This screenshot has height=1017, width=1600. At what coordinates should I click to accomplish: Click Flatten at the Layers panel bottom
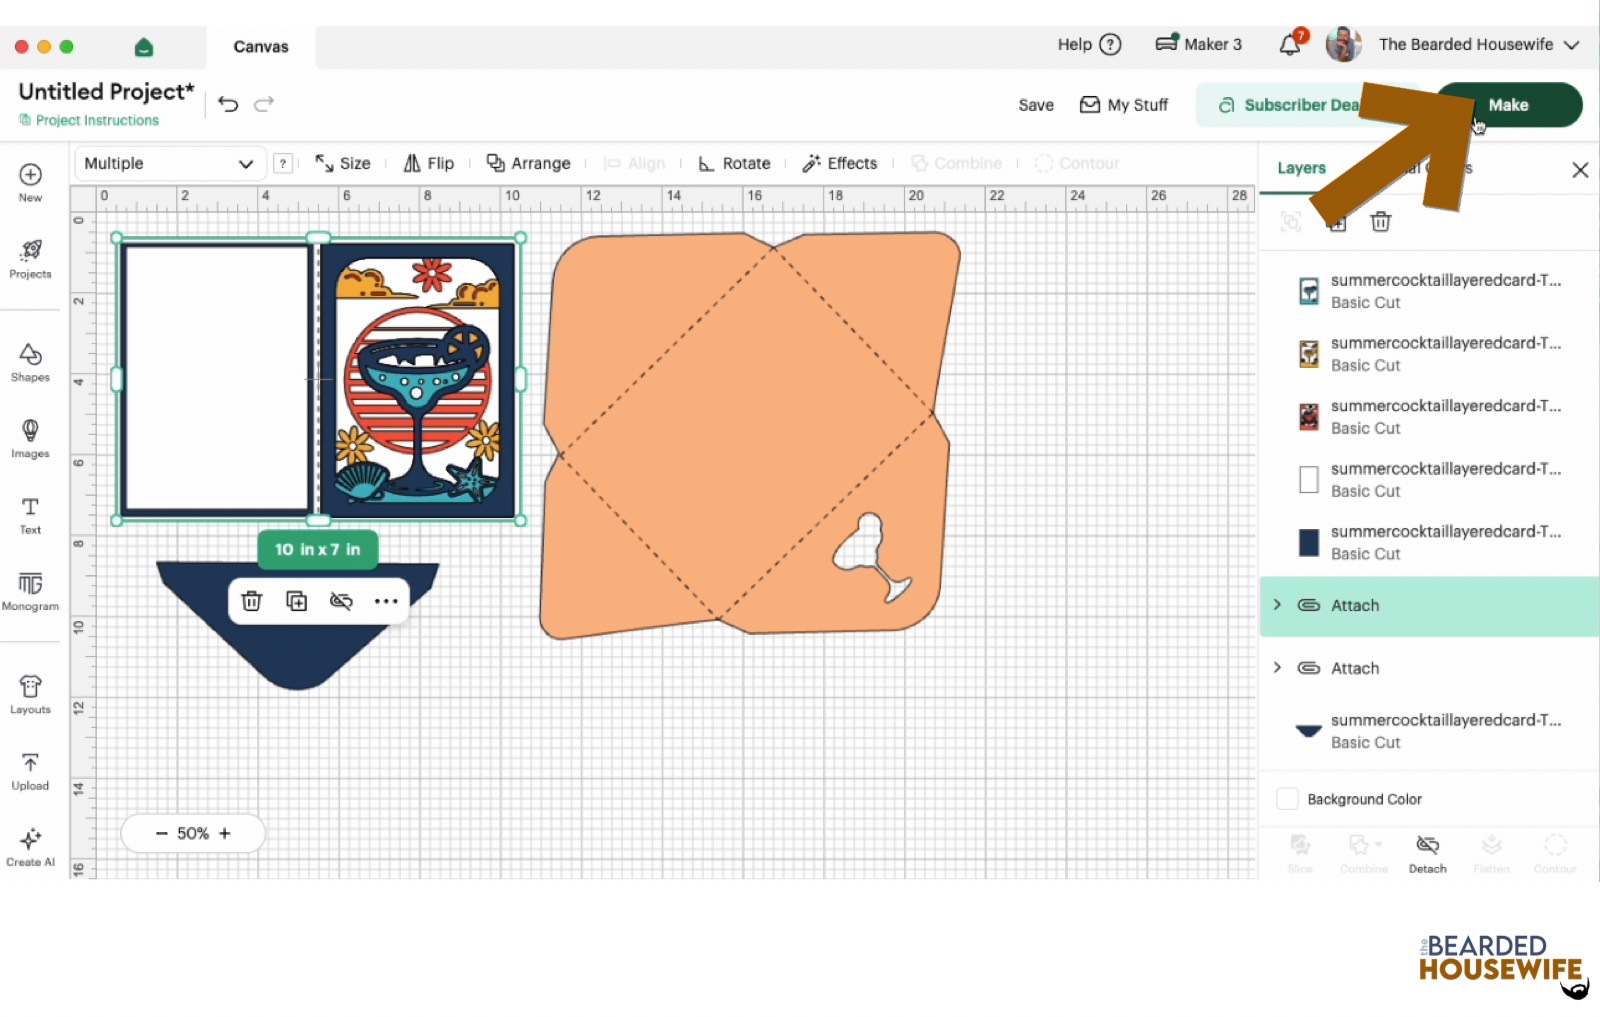[x=1491, y=854]
